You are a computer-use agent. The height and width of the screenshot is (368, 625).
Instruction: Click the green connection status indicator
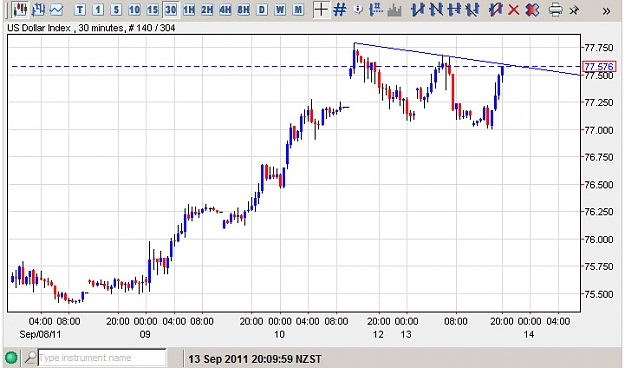tap(11, 357)
